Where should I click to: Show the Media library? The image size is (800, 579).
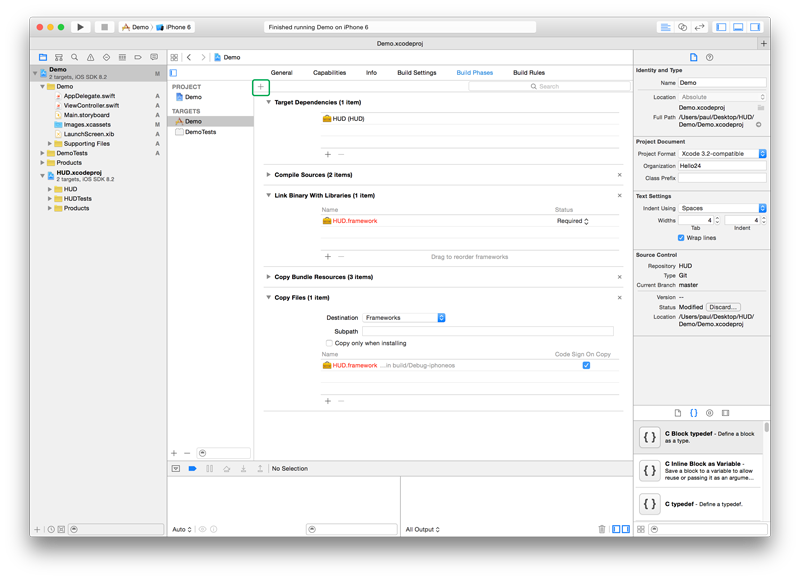click(726, 413)
